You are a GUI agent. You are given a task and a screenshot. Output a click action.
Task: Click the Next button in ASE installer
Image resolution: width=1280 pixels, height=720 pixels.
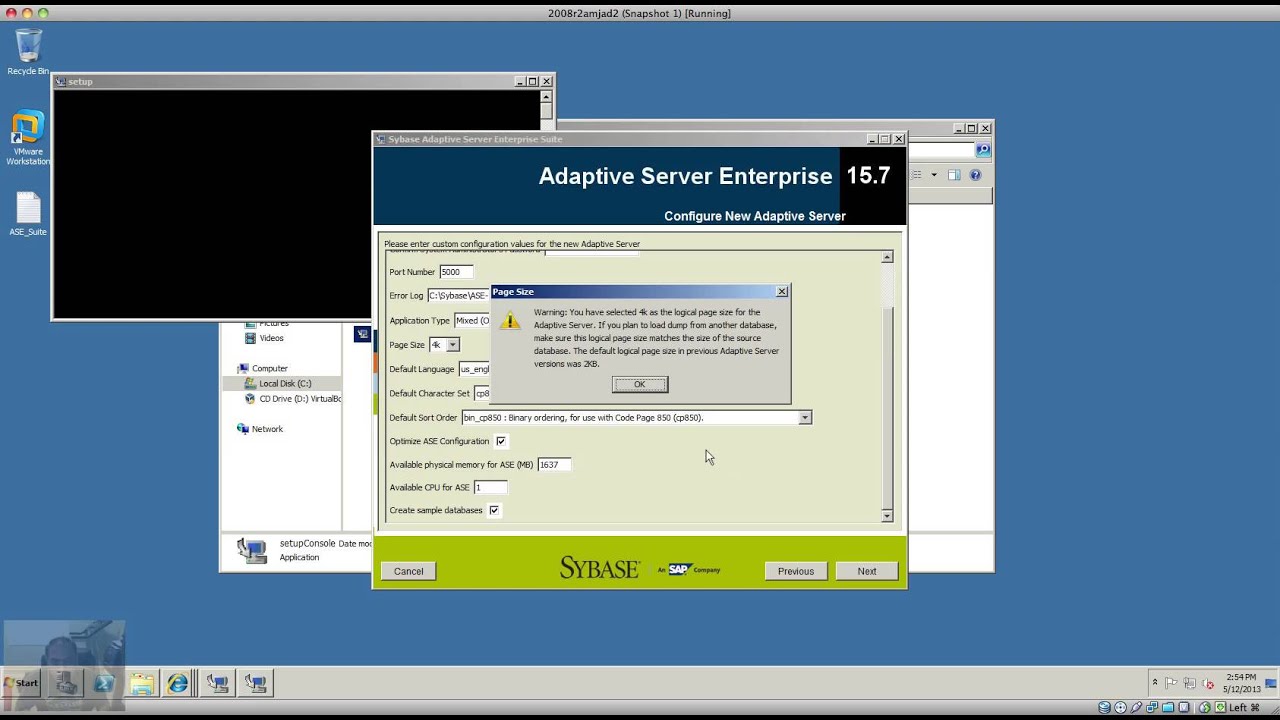tap(867, 571)
